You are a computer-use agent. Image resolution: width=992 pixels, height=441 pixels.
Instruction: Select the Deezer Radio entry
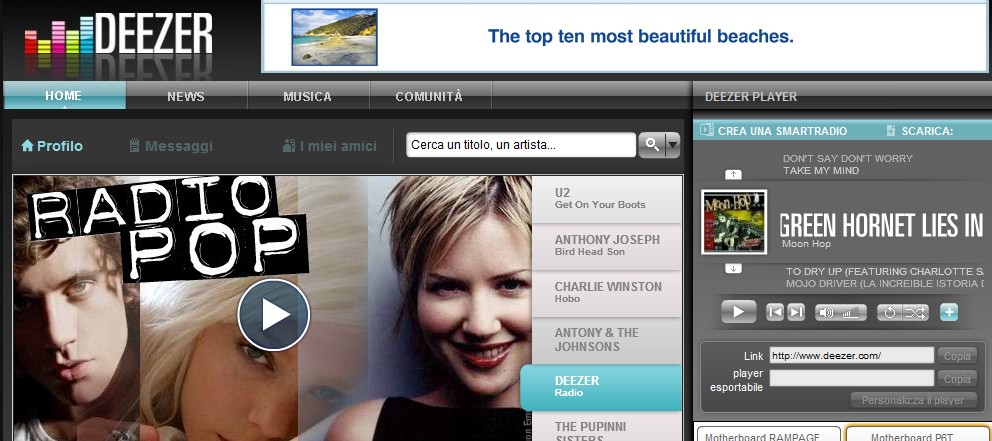coord(601,387)
